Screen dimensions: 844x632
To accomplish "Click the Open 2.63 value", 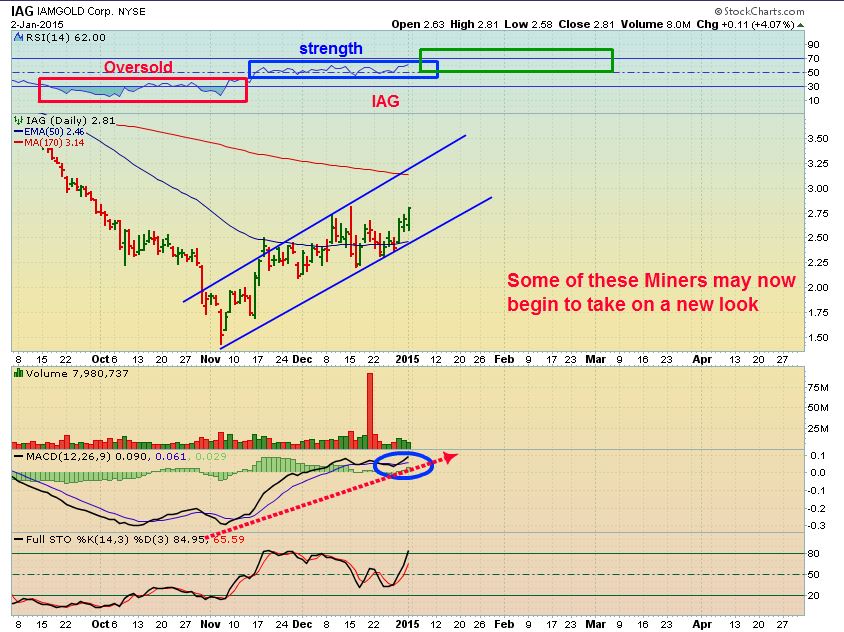I will click(418, 24).
